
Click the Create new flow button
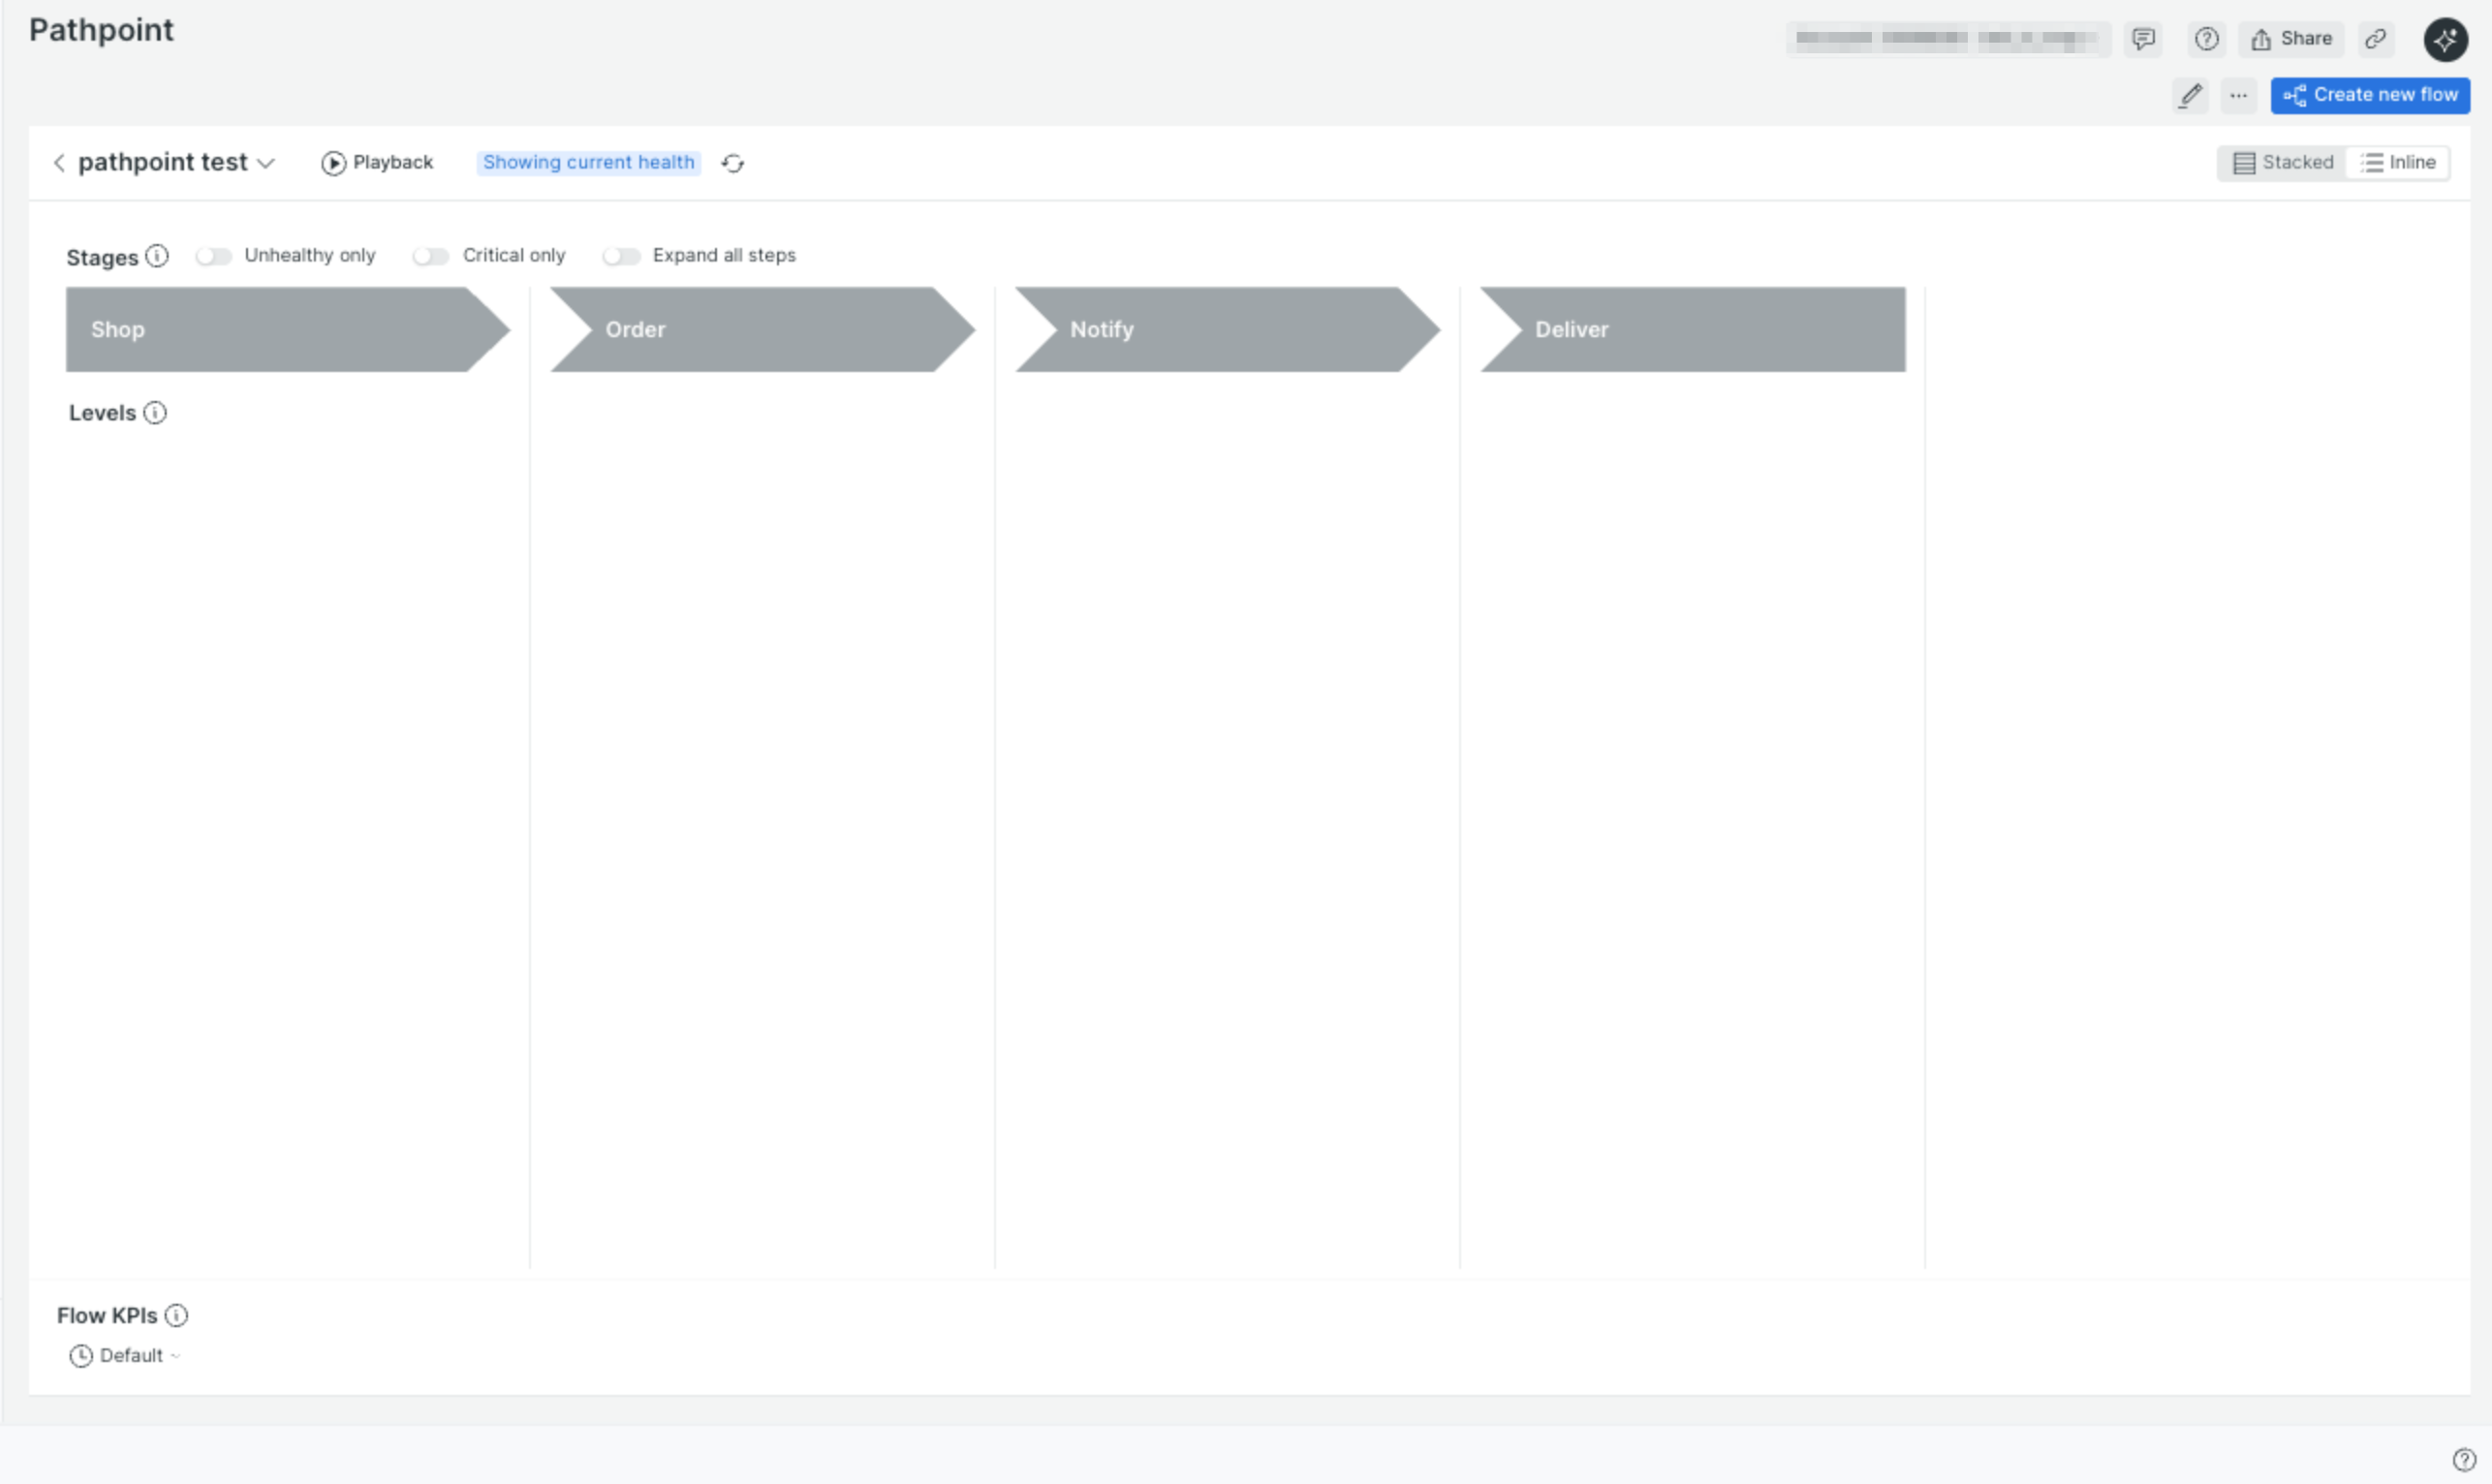click(x=2369, y=95)
